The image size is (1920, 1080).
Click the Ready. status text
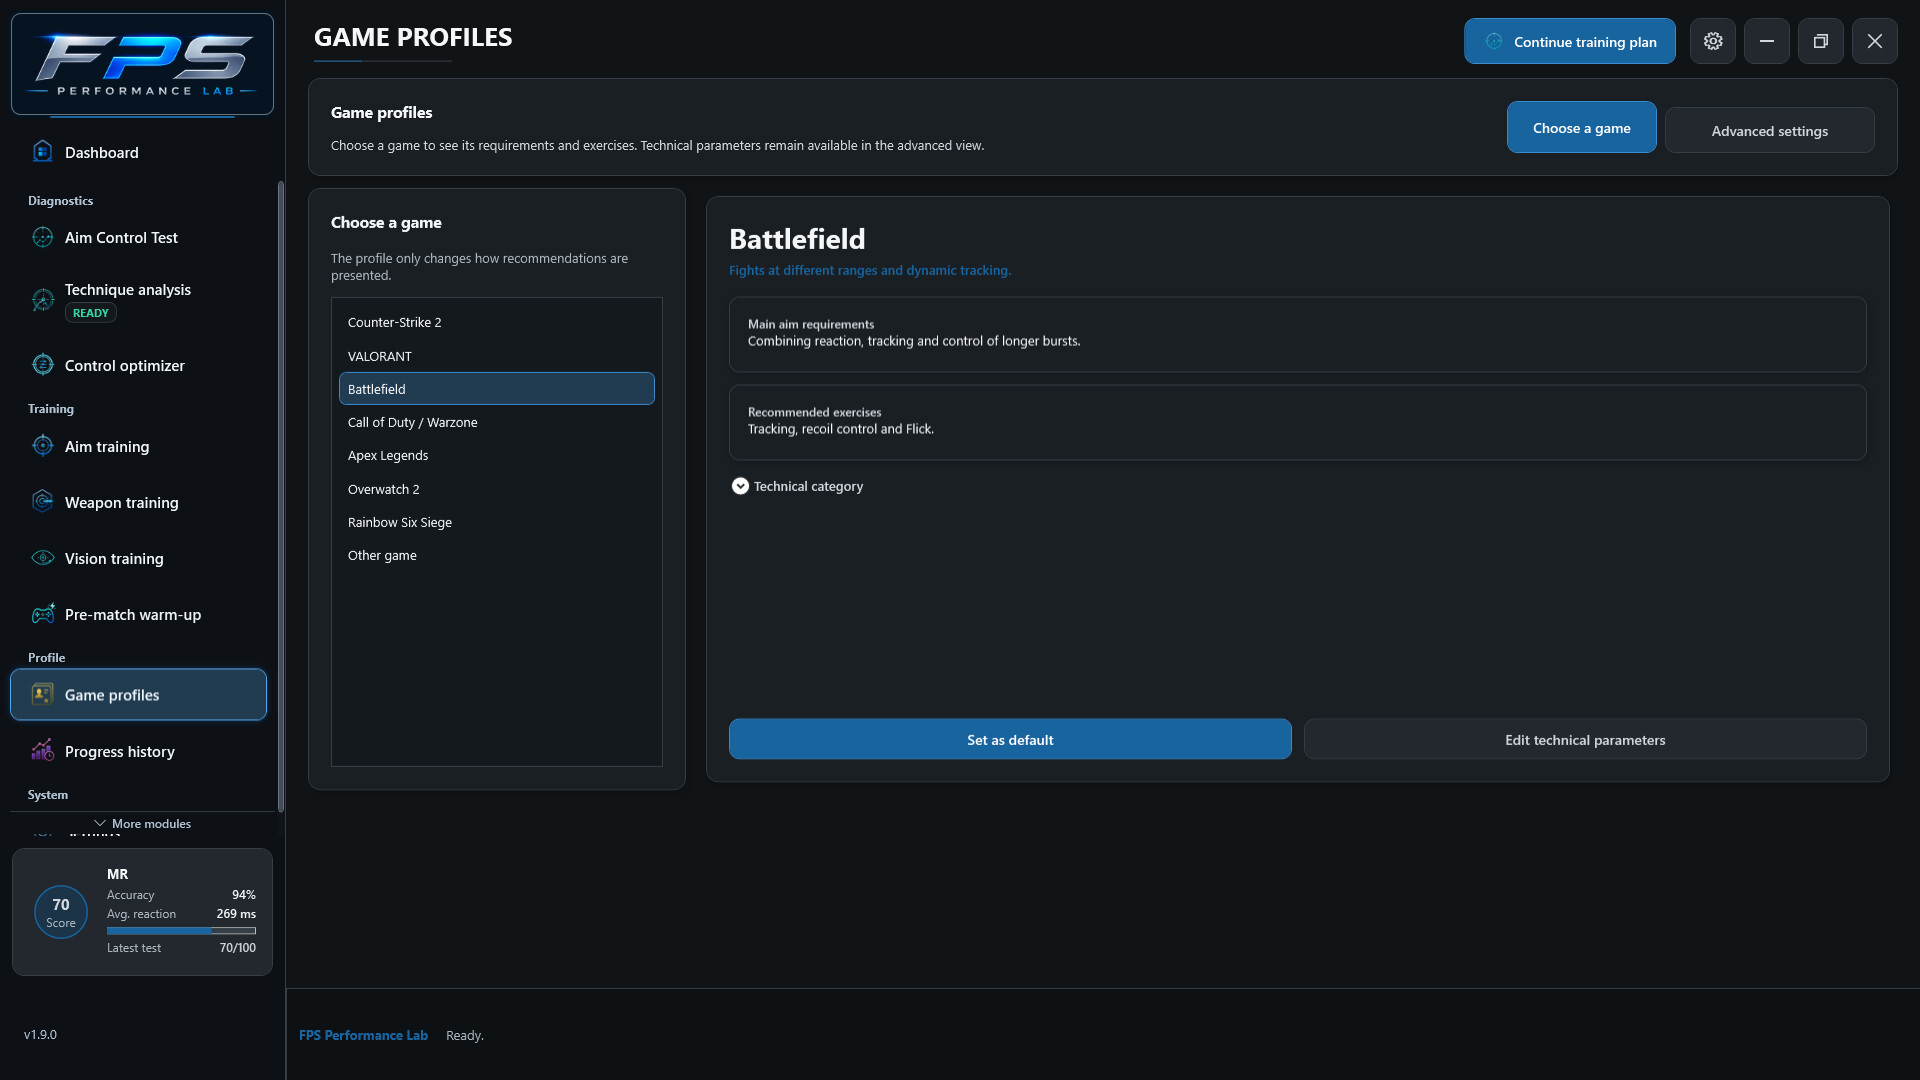coord(465,1035)
